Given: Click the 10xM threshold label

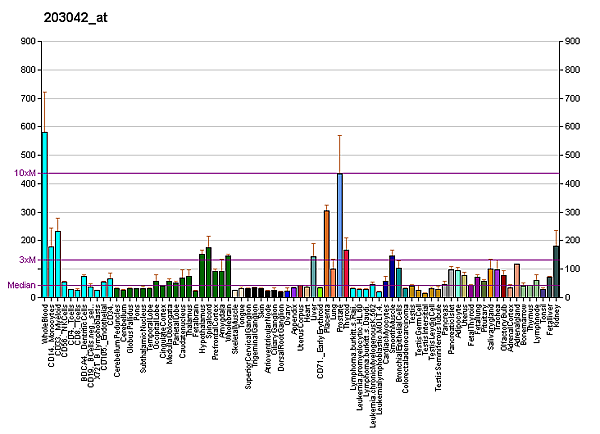Looking at the screenshot, I should click(x=25, y=173).
